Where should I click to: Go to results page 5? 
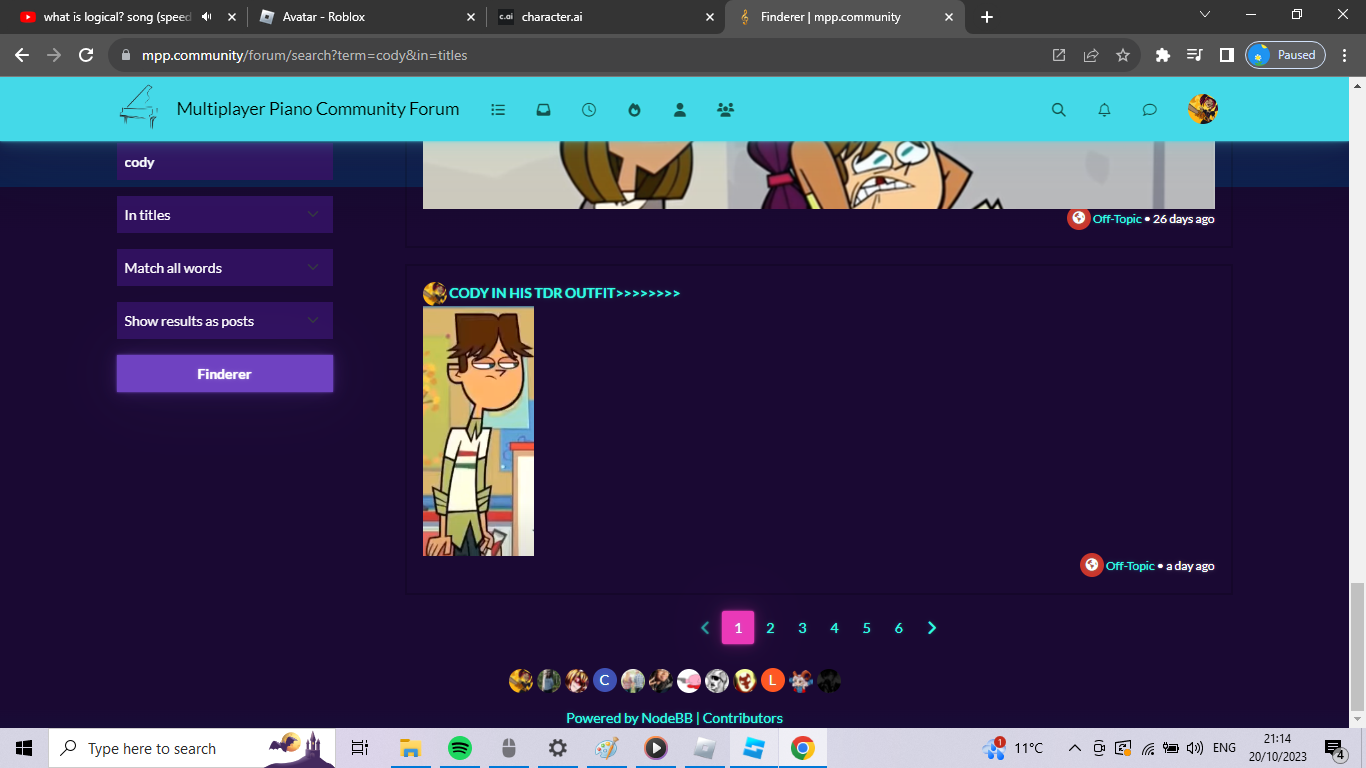(x=866, y=628)
